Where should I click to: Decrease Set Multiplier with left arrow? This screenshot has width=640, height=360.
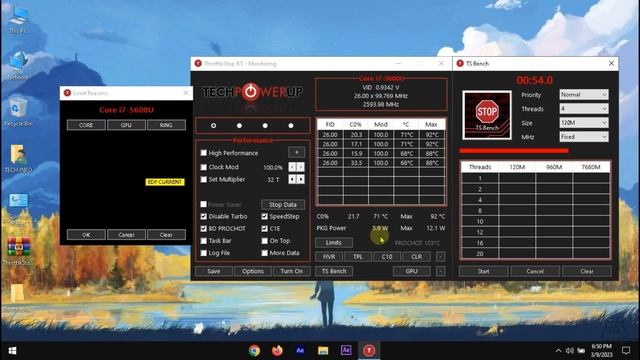tap(292, 179)
